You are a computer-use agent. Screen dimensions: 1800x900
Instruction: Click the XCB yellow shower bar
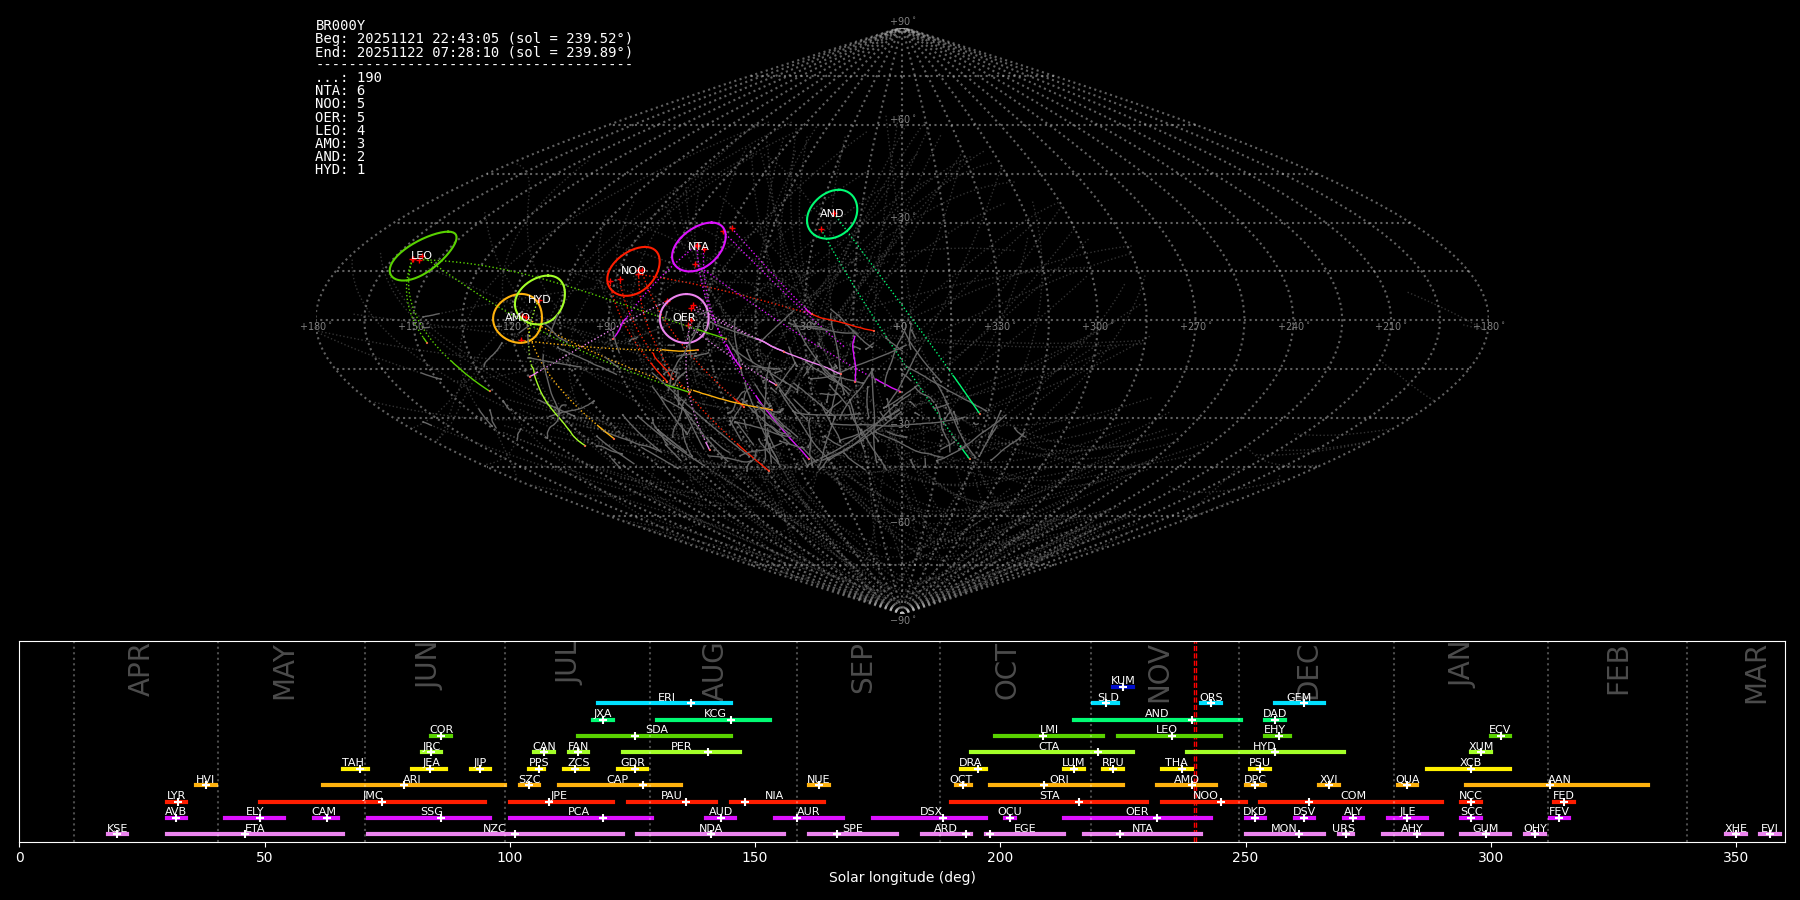(x=1468, y=769)
